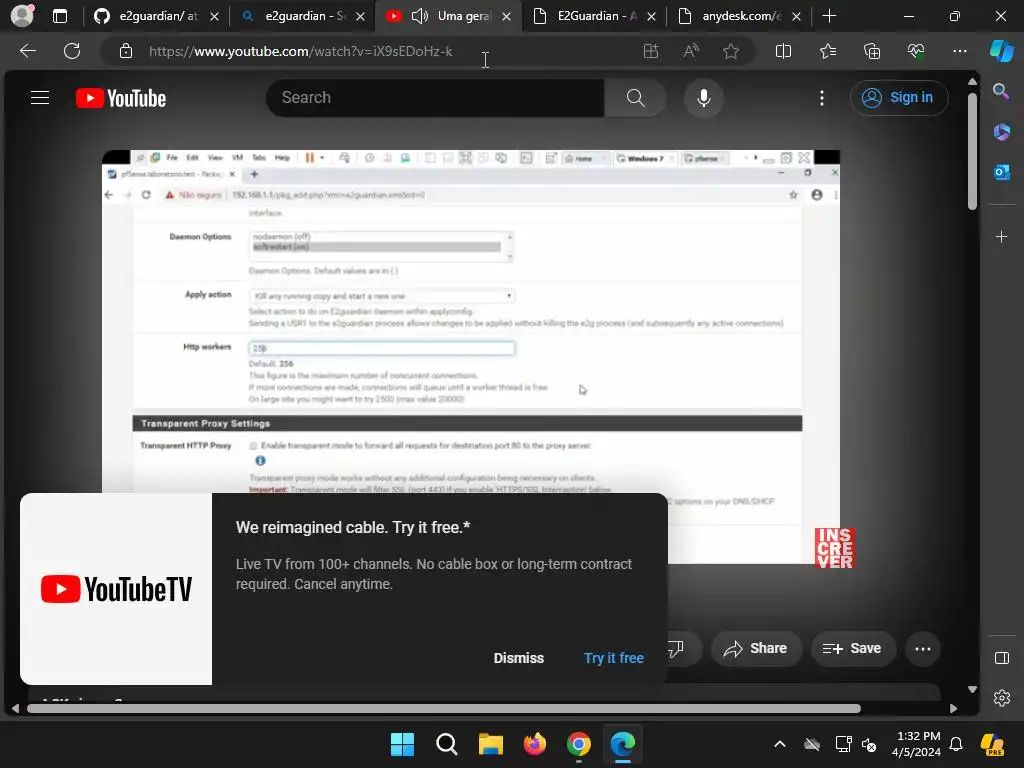Open the clock and calendar flyout
1024x768 pixels.
(x=917, y=744)
